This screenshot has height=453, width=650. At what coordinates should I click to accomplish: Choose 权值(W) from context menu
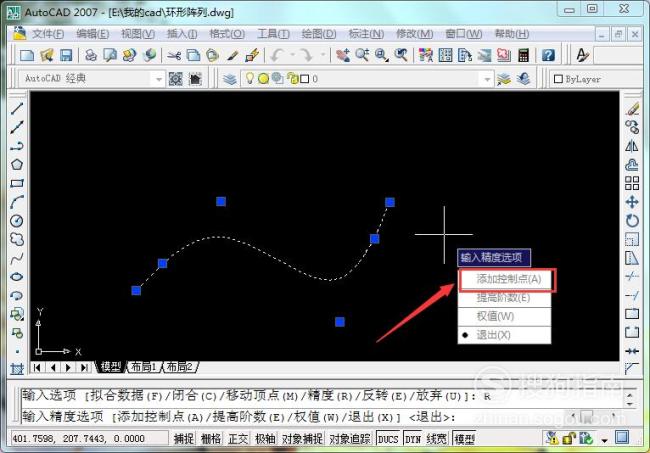pos(504,316)
